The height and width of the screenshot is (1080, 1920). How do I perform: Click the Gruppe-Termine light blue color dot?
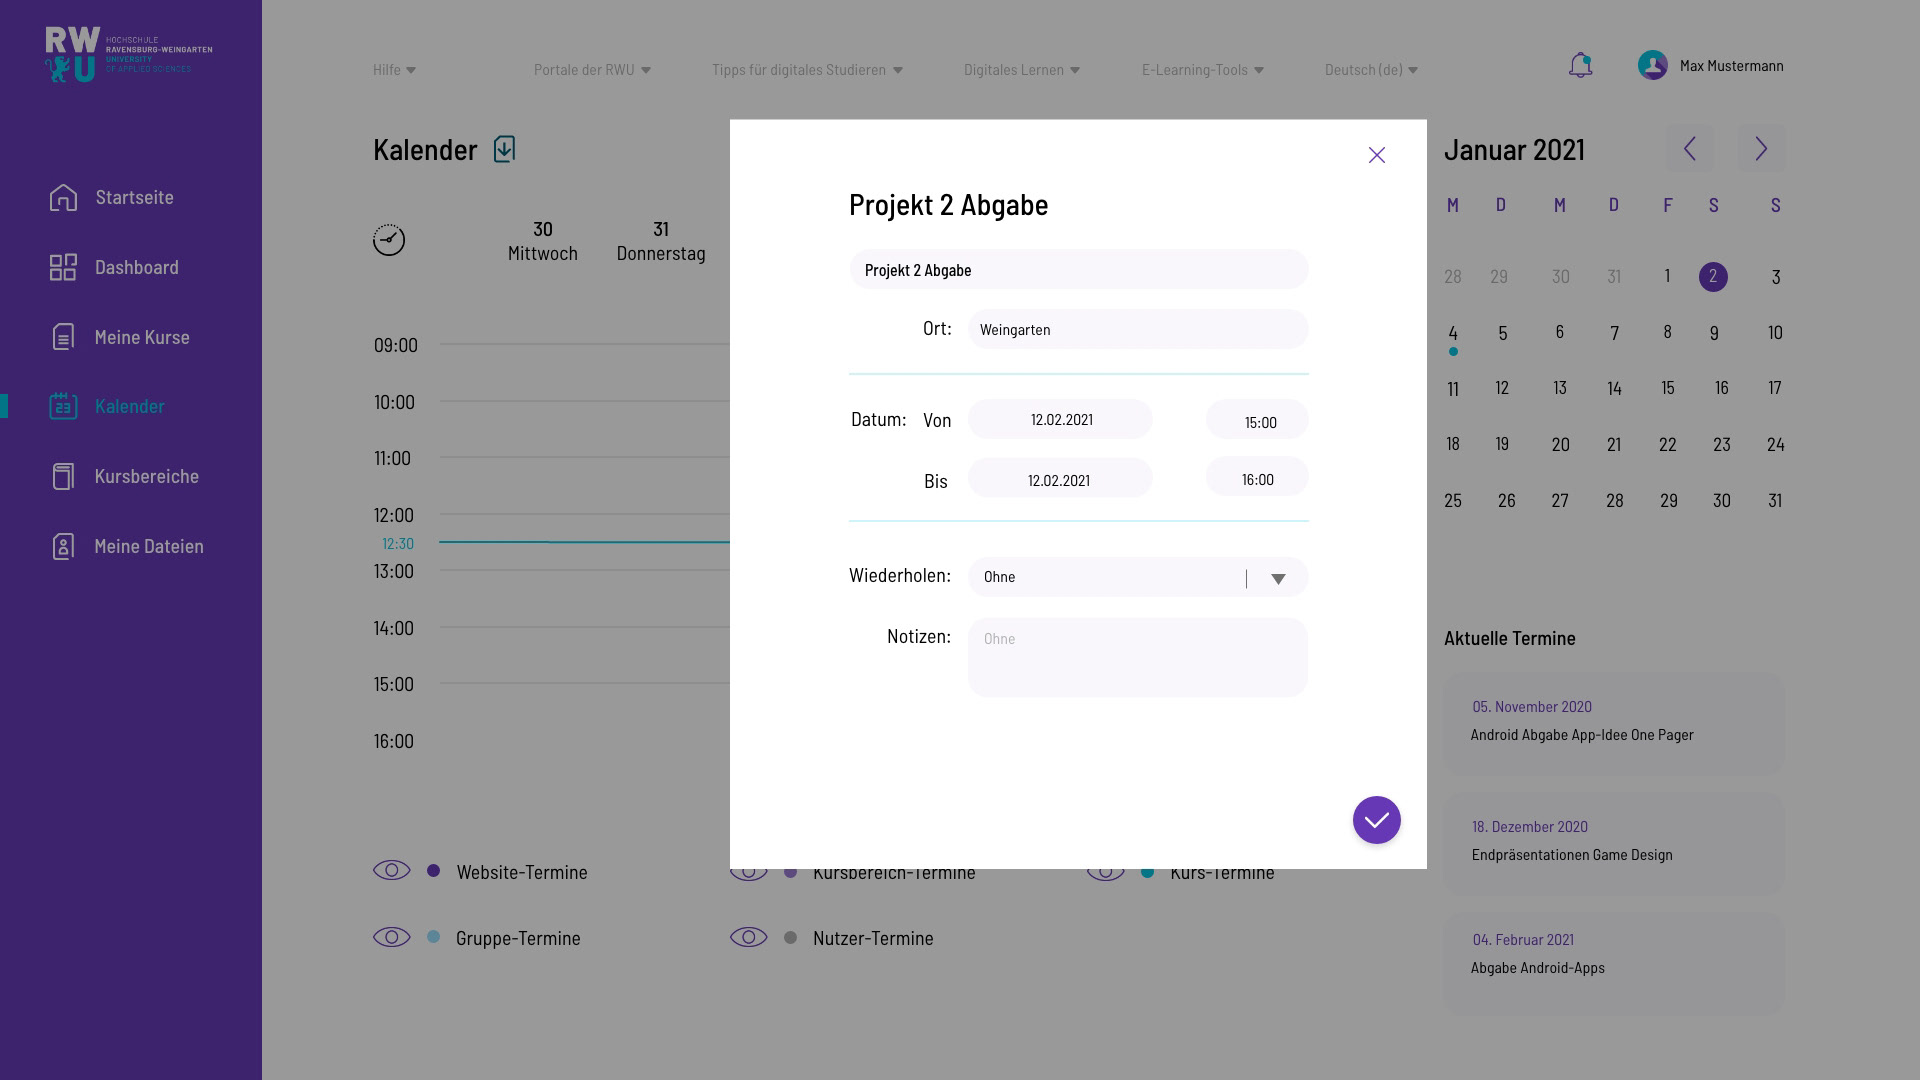coord(433,937)
